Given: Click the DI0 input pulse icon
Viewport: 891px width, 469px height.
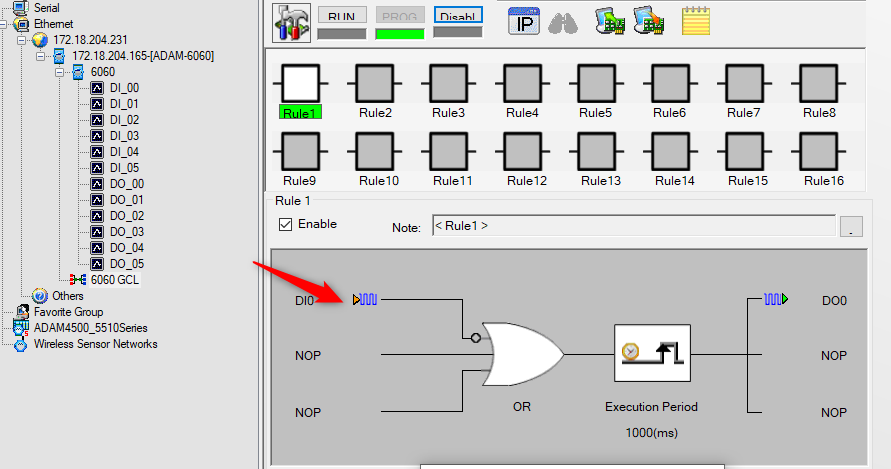Looking at the screenshot, I should click(x=365, y=299).
